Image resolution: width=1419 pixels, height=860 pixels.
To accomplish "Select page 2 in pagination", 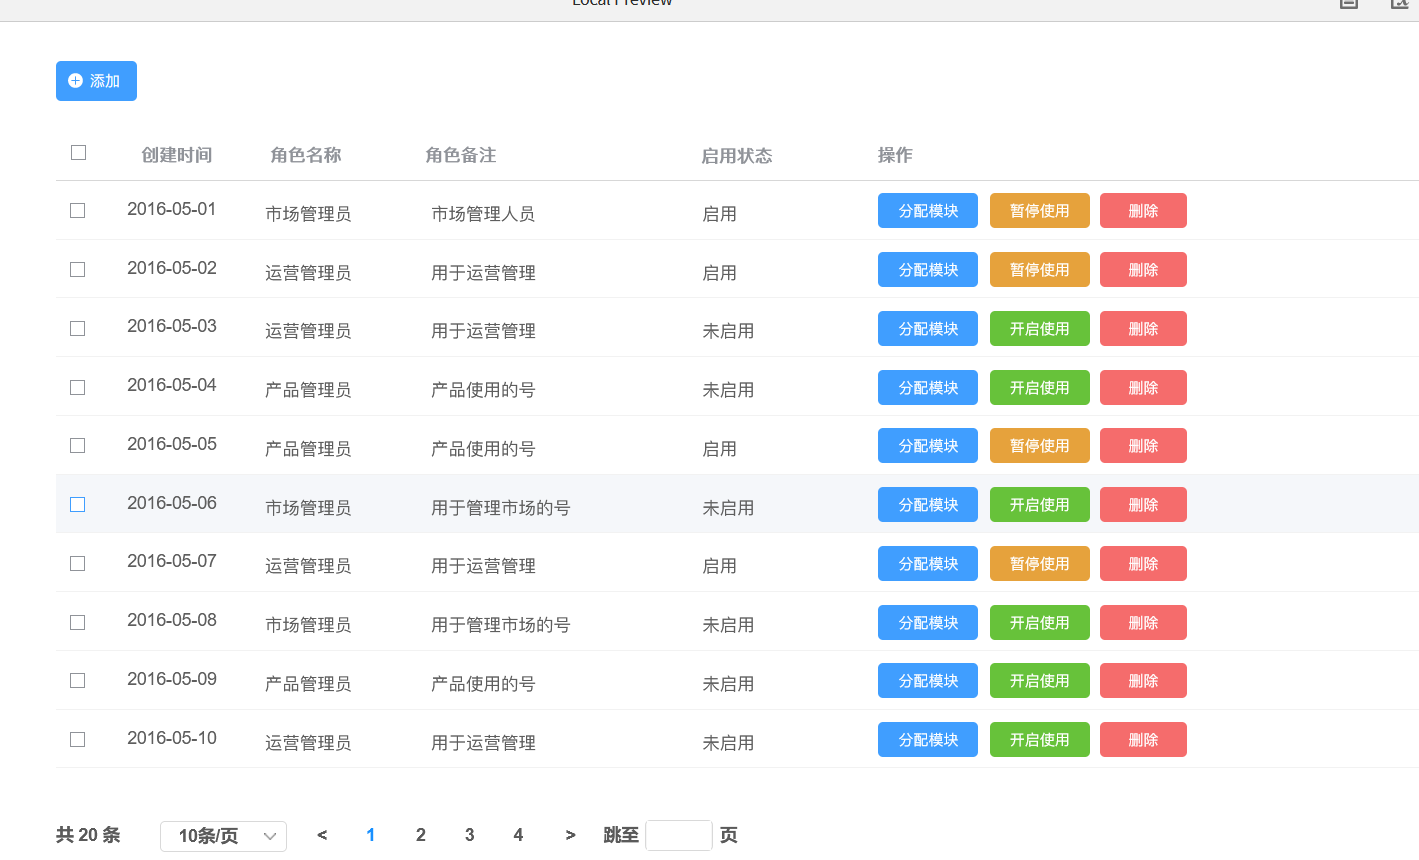I will (x=421, y=835).
